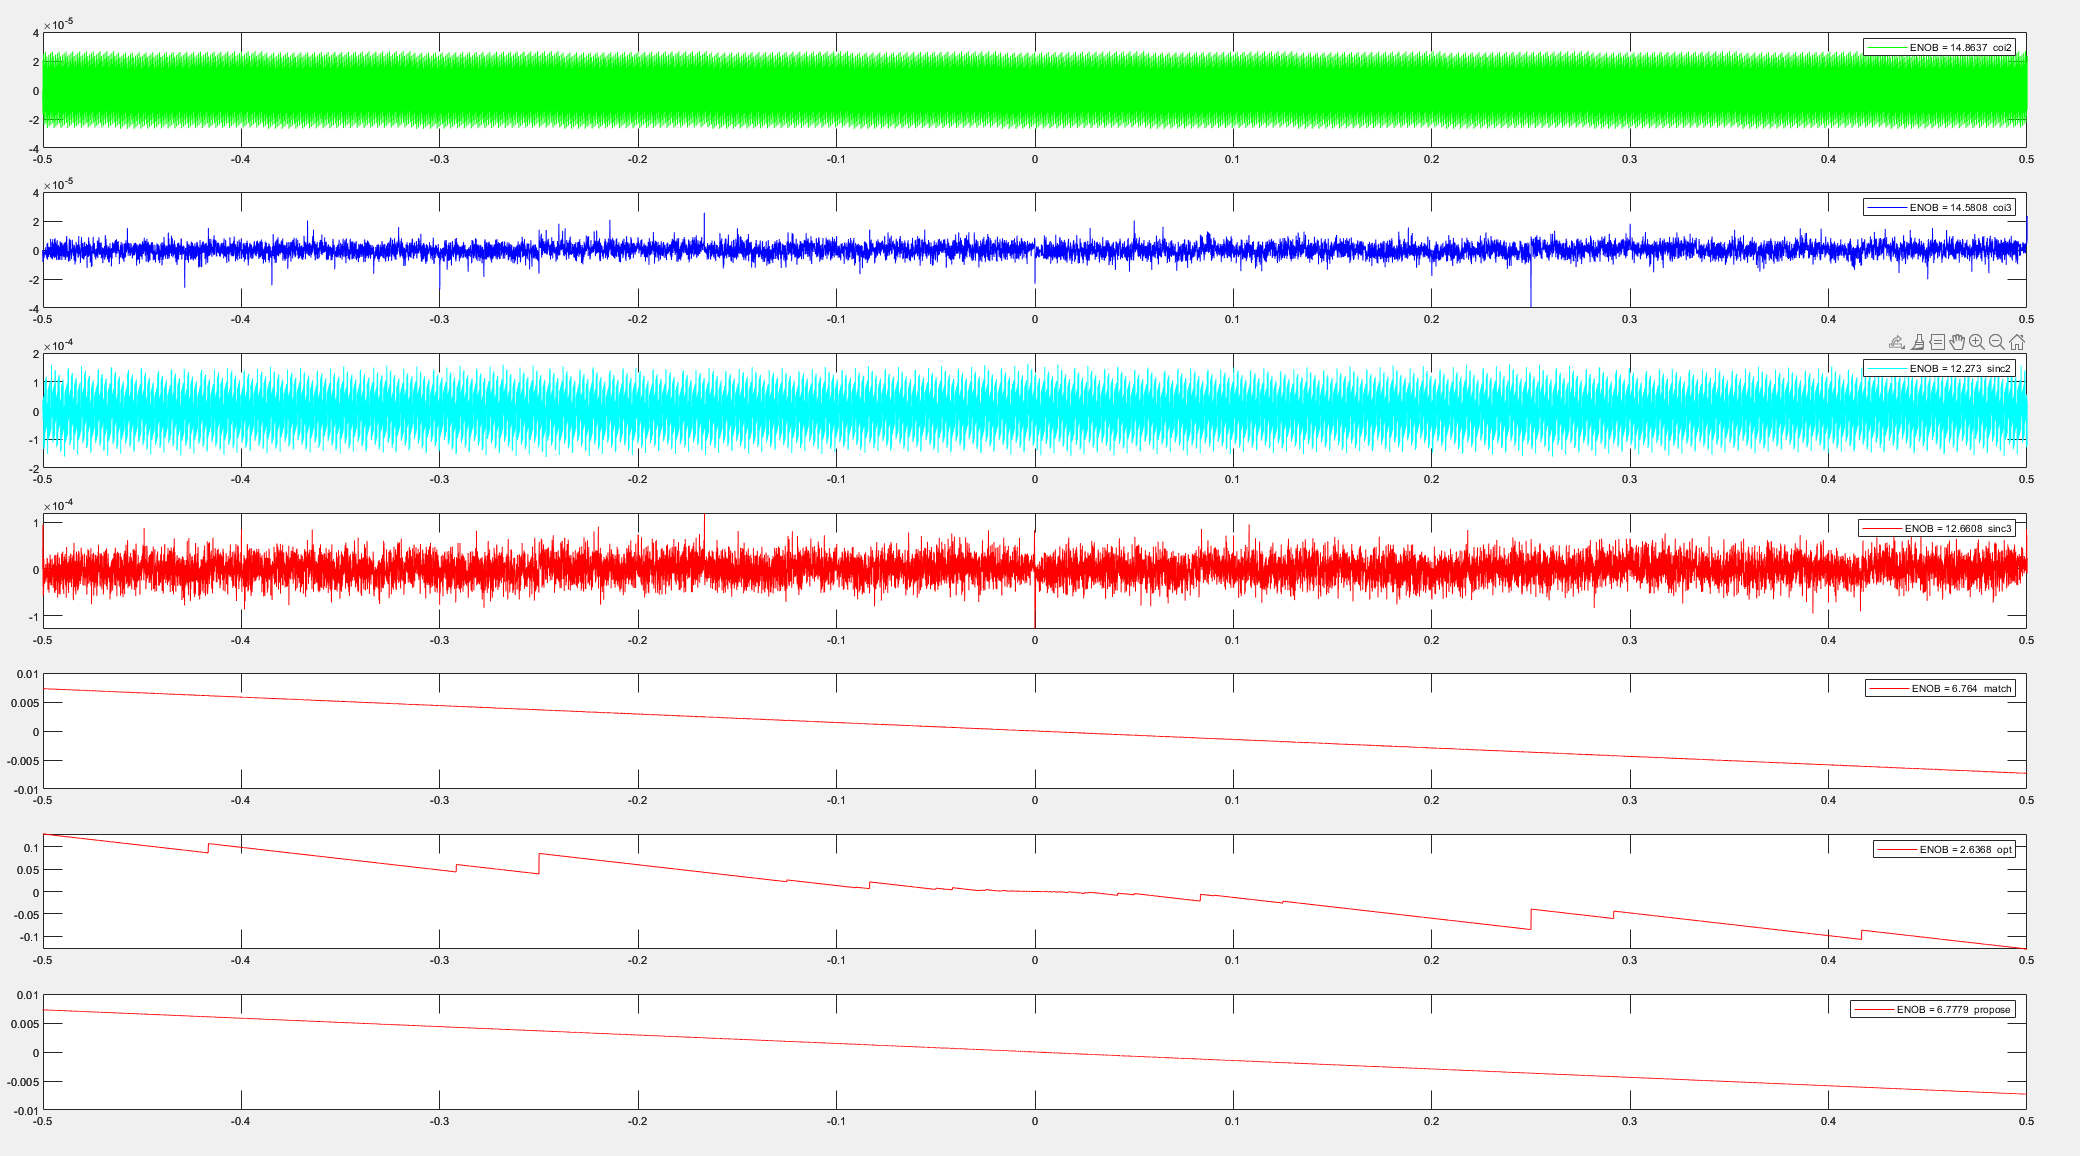The width and height of the screenshot is (2080, 1156).
Task: Click the sawtooth opt error plot
Action: [1034, 891]
